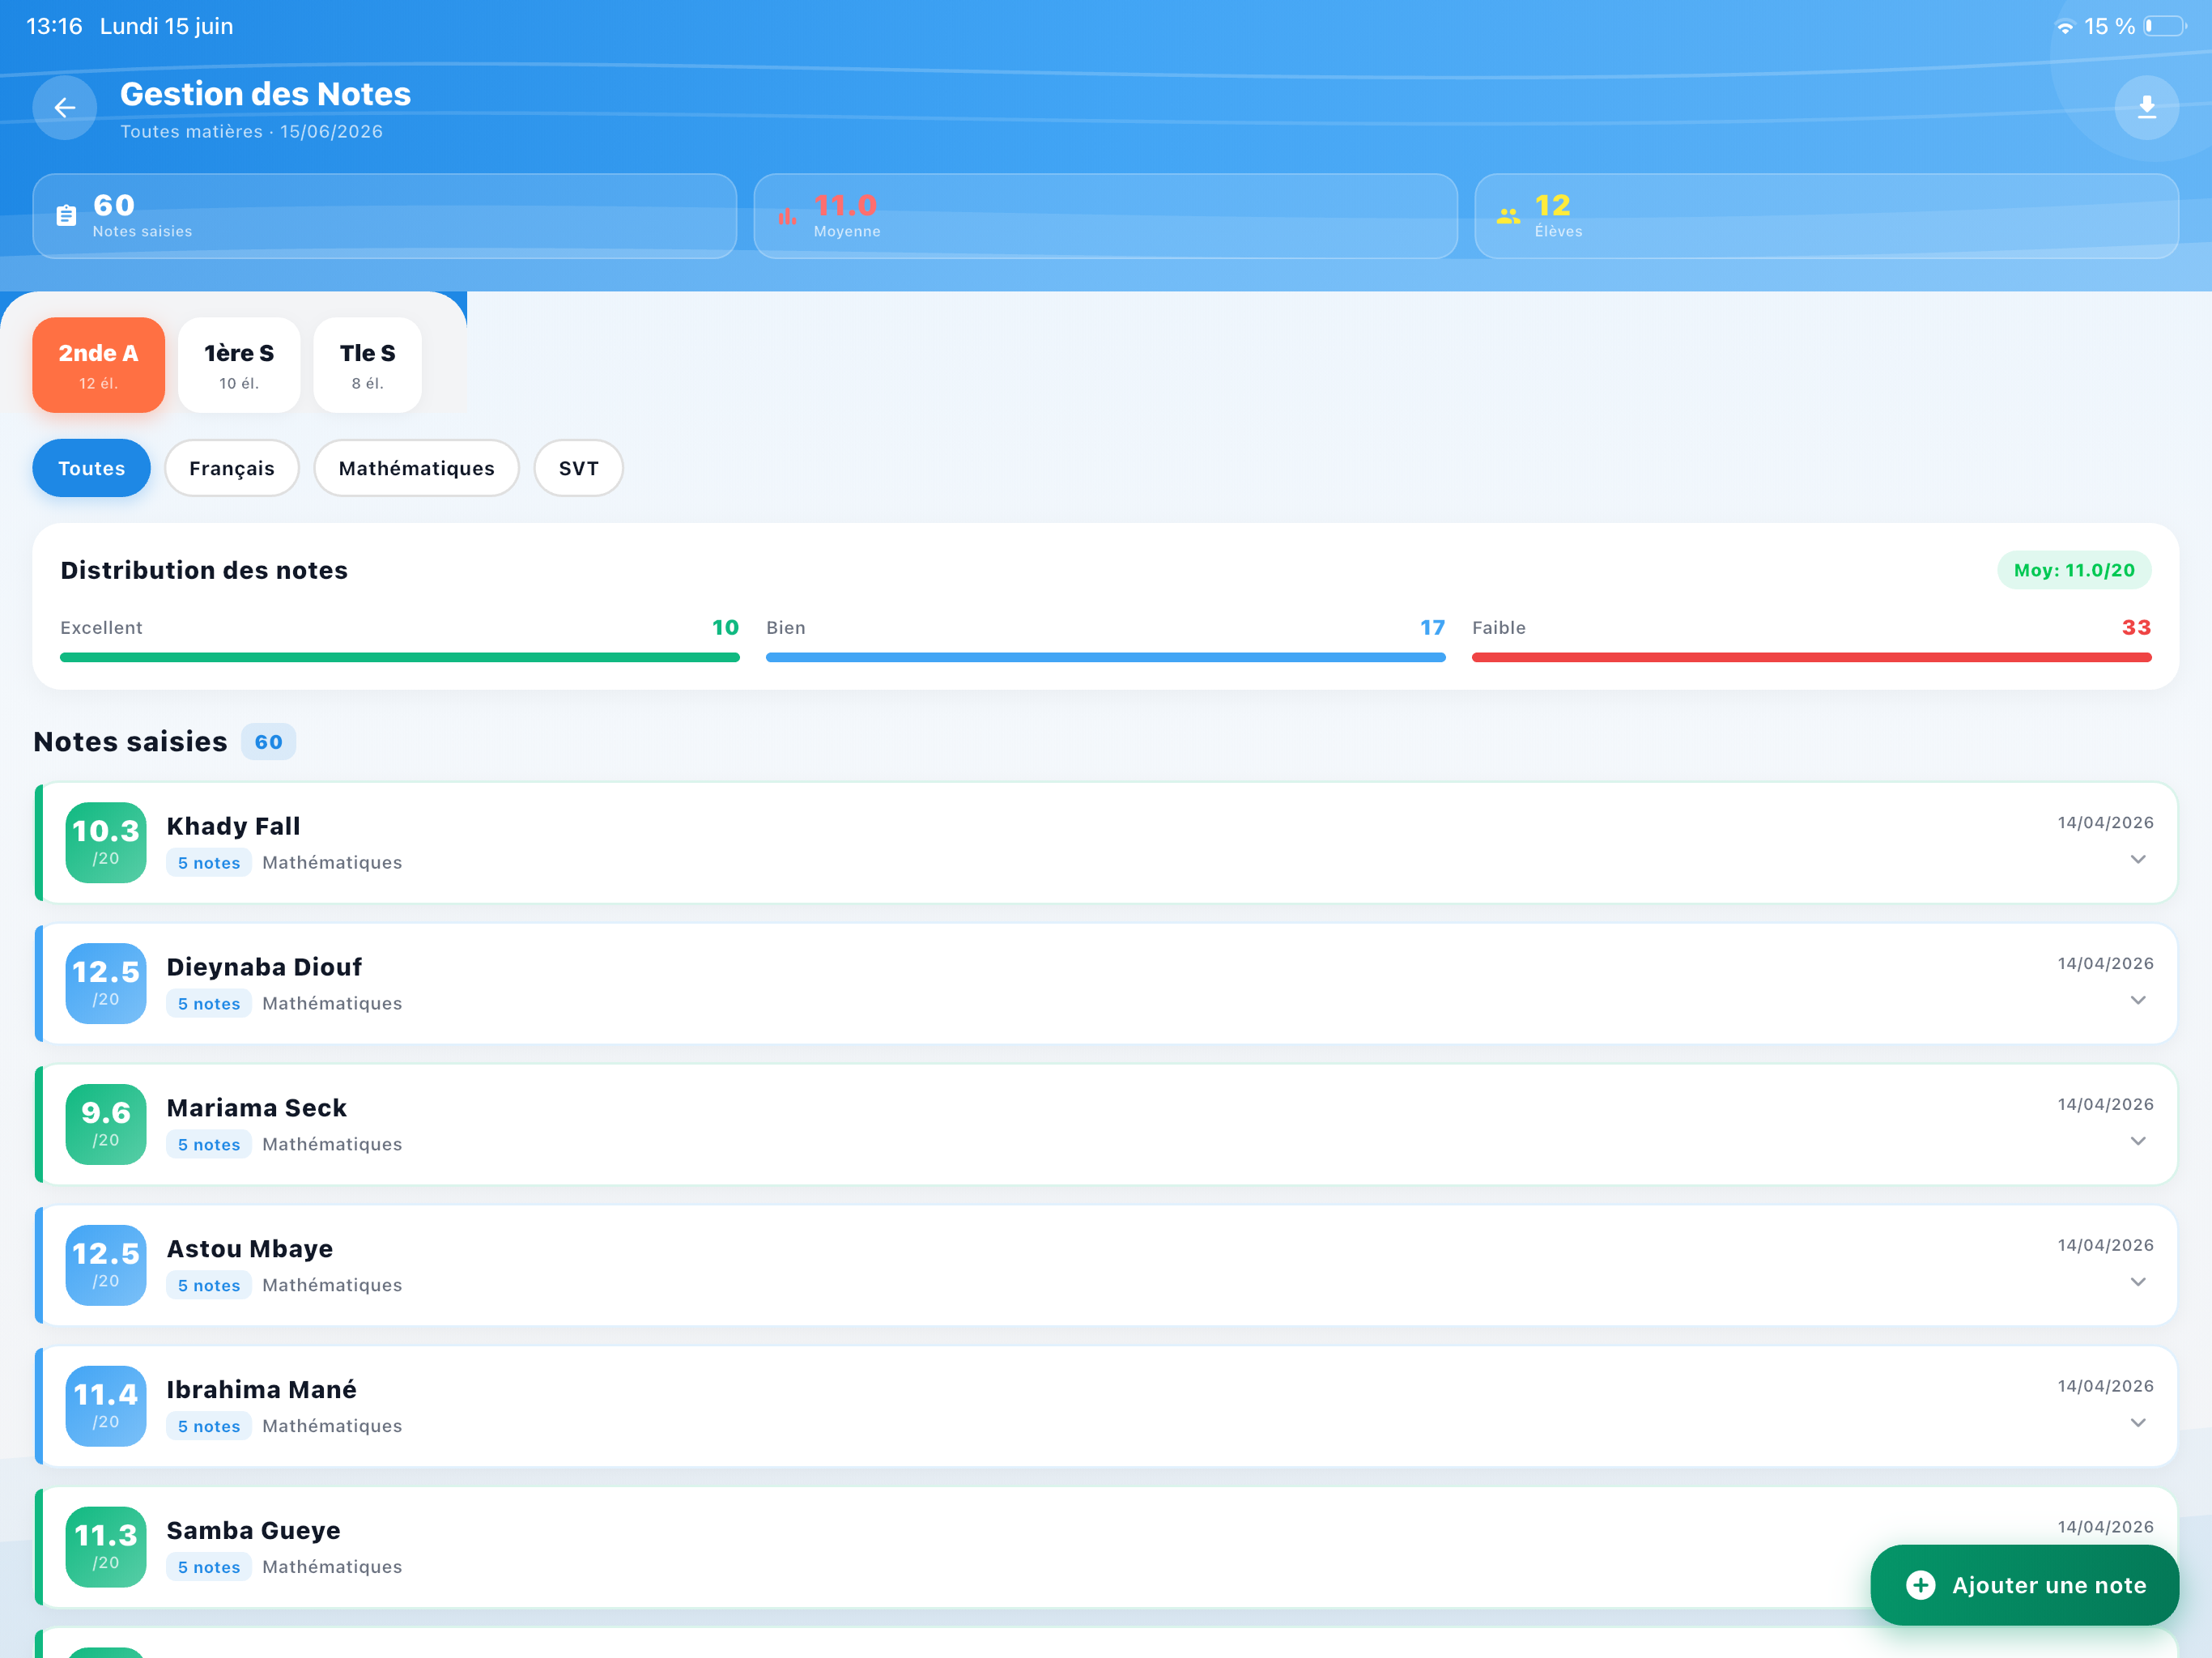
Task: Tap the Bien count of 17
Action: click(x=1432, y=628)
